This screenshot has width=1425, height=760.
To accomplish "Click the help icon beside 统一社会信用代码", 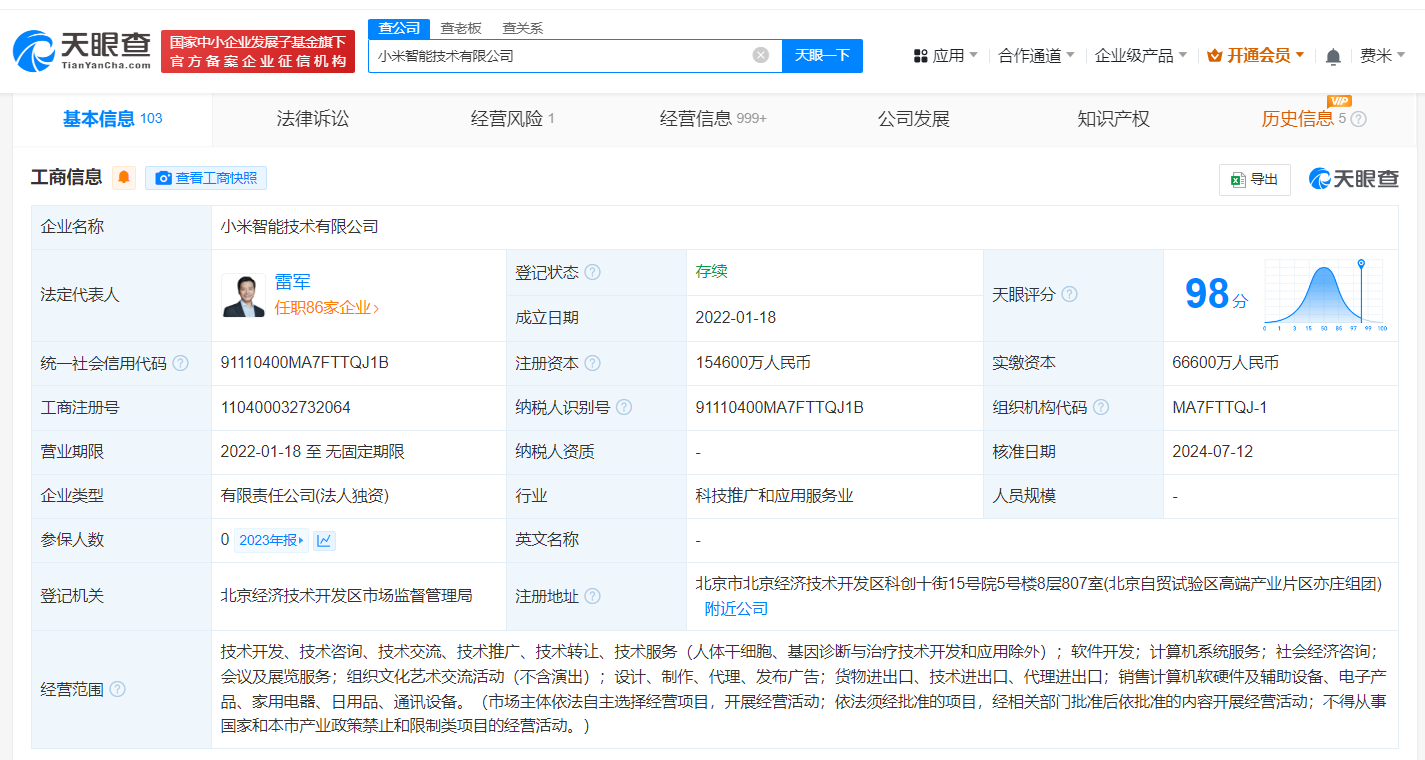I will 180,363.
